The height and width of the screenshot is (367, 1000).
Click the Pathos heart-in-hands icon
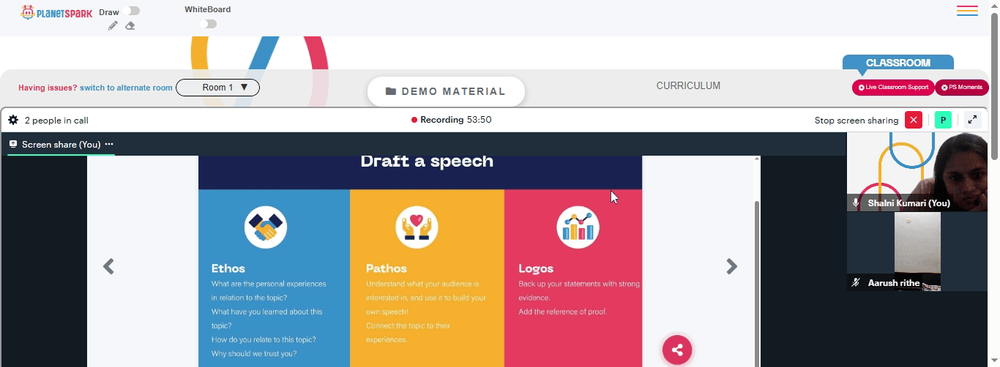click(416, 227)
